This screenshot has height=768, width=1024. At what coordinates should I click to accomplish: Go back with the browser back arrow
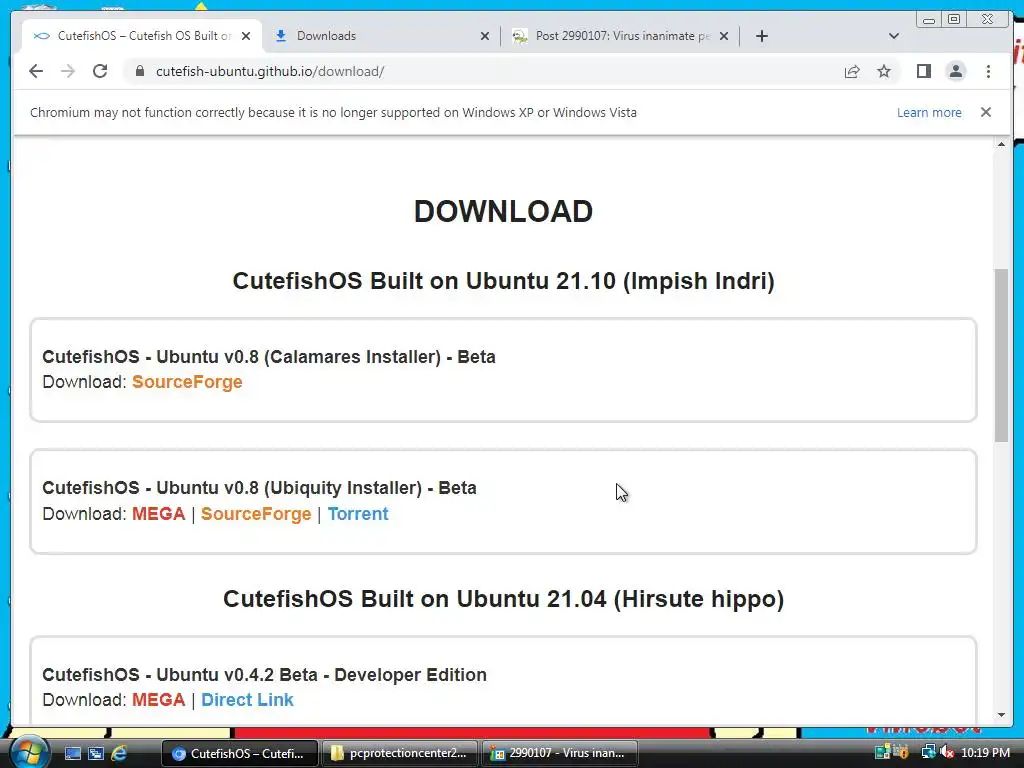tap(36, 71)
